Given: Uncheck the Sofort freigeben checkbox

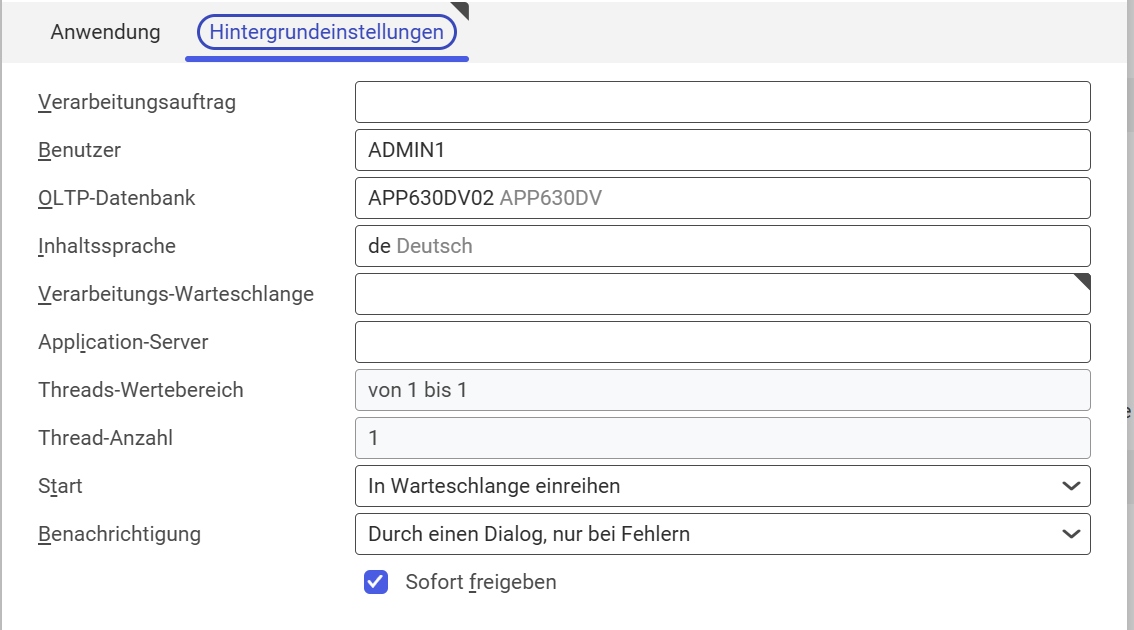Looking at the screenshot, I should point(376,582).
